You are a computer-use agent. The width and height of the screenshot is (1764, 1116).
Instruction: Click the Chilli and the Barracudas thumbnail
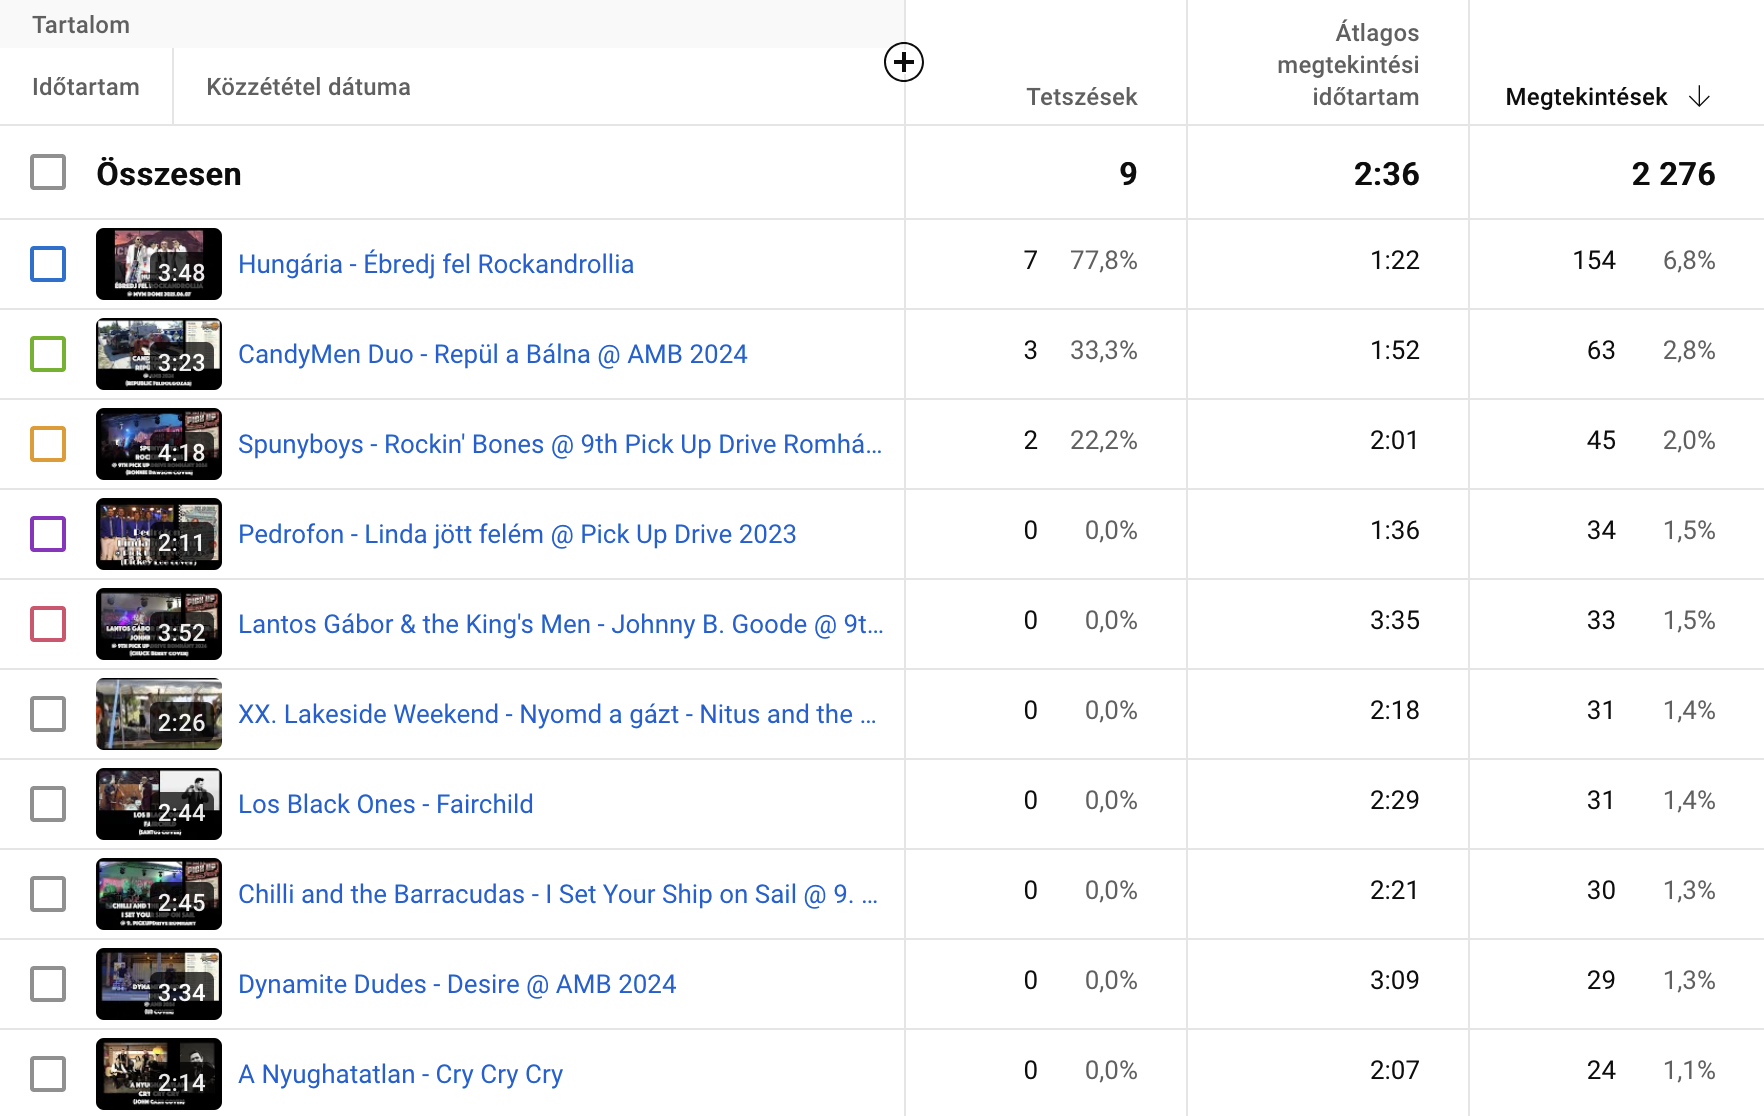tap(159, 894)
